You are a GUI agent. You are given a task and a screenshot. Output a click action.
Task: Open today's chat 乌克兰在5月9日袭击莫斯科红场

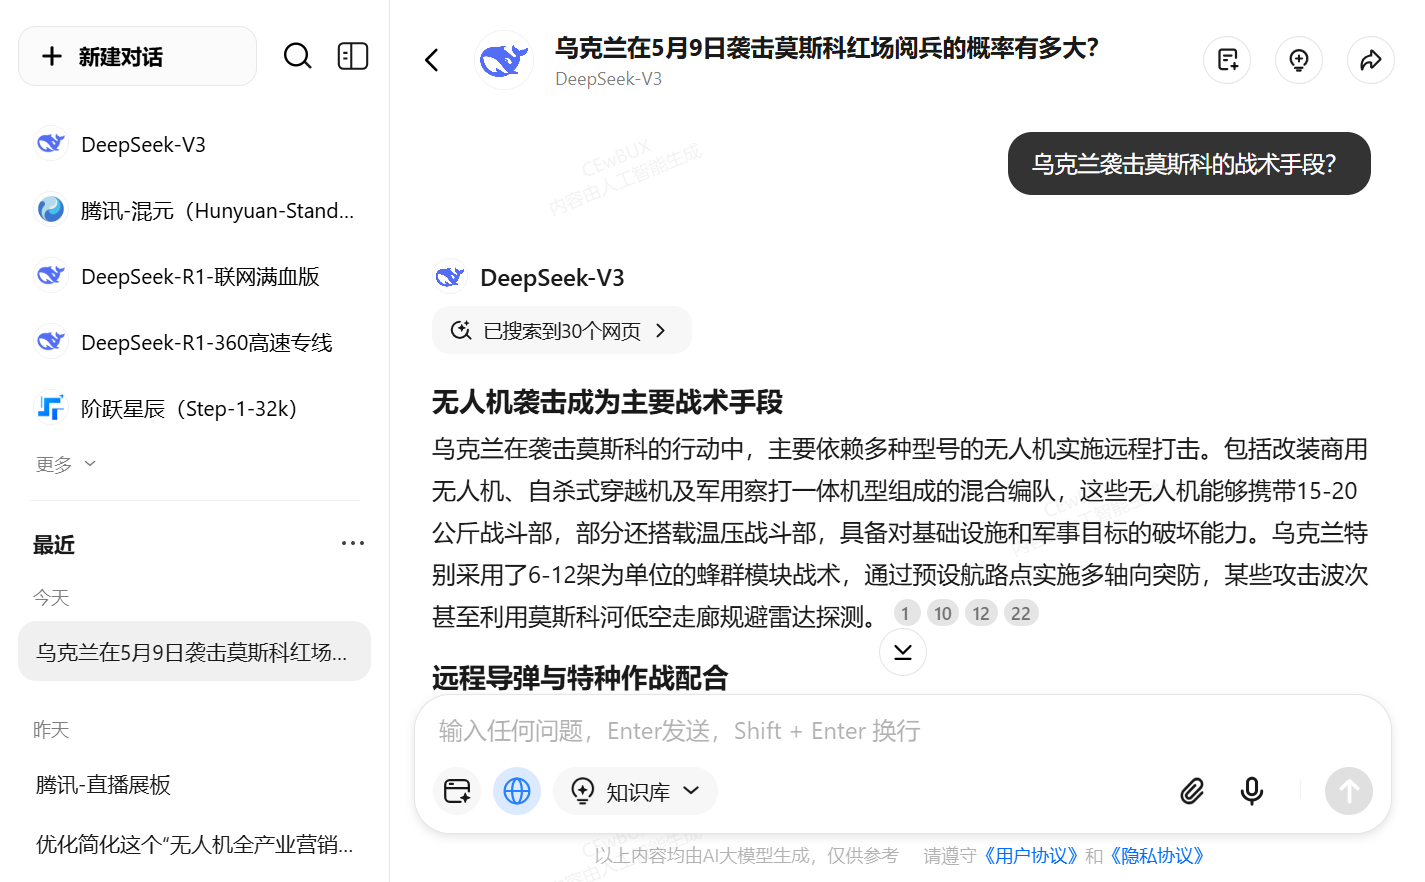(194, 652)
